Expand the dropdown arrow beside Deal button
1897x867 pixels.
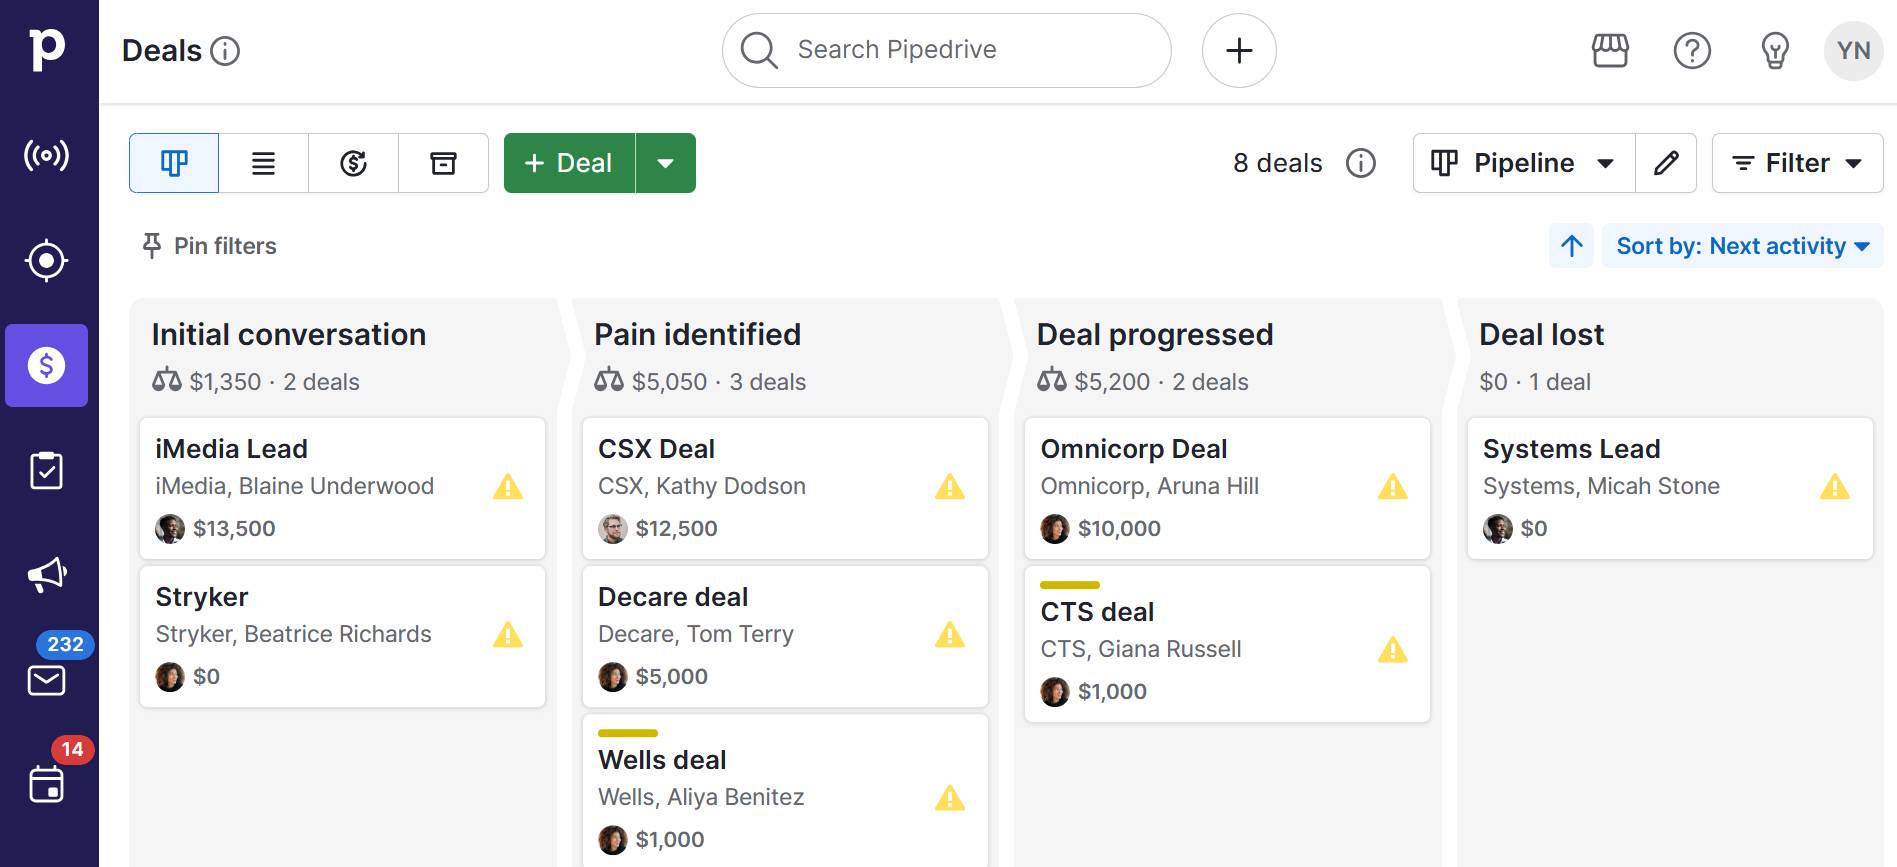666,163
